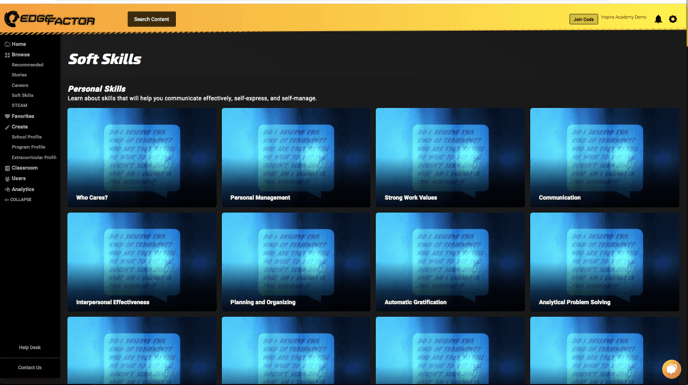
Task: Open the Automatic Gratification card
Action: point(450,262)
